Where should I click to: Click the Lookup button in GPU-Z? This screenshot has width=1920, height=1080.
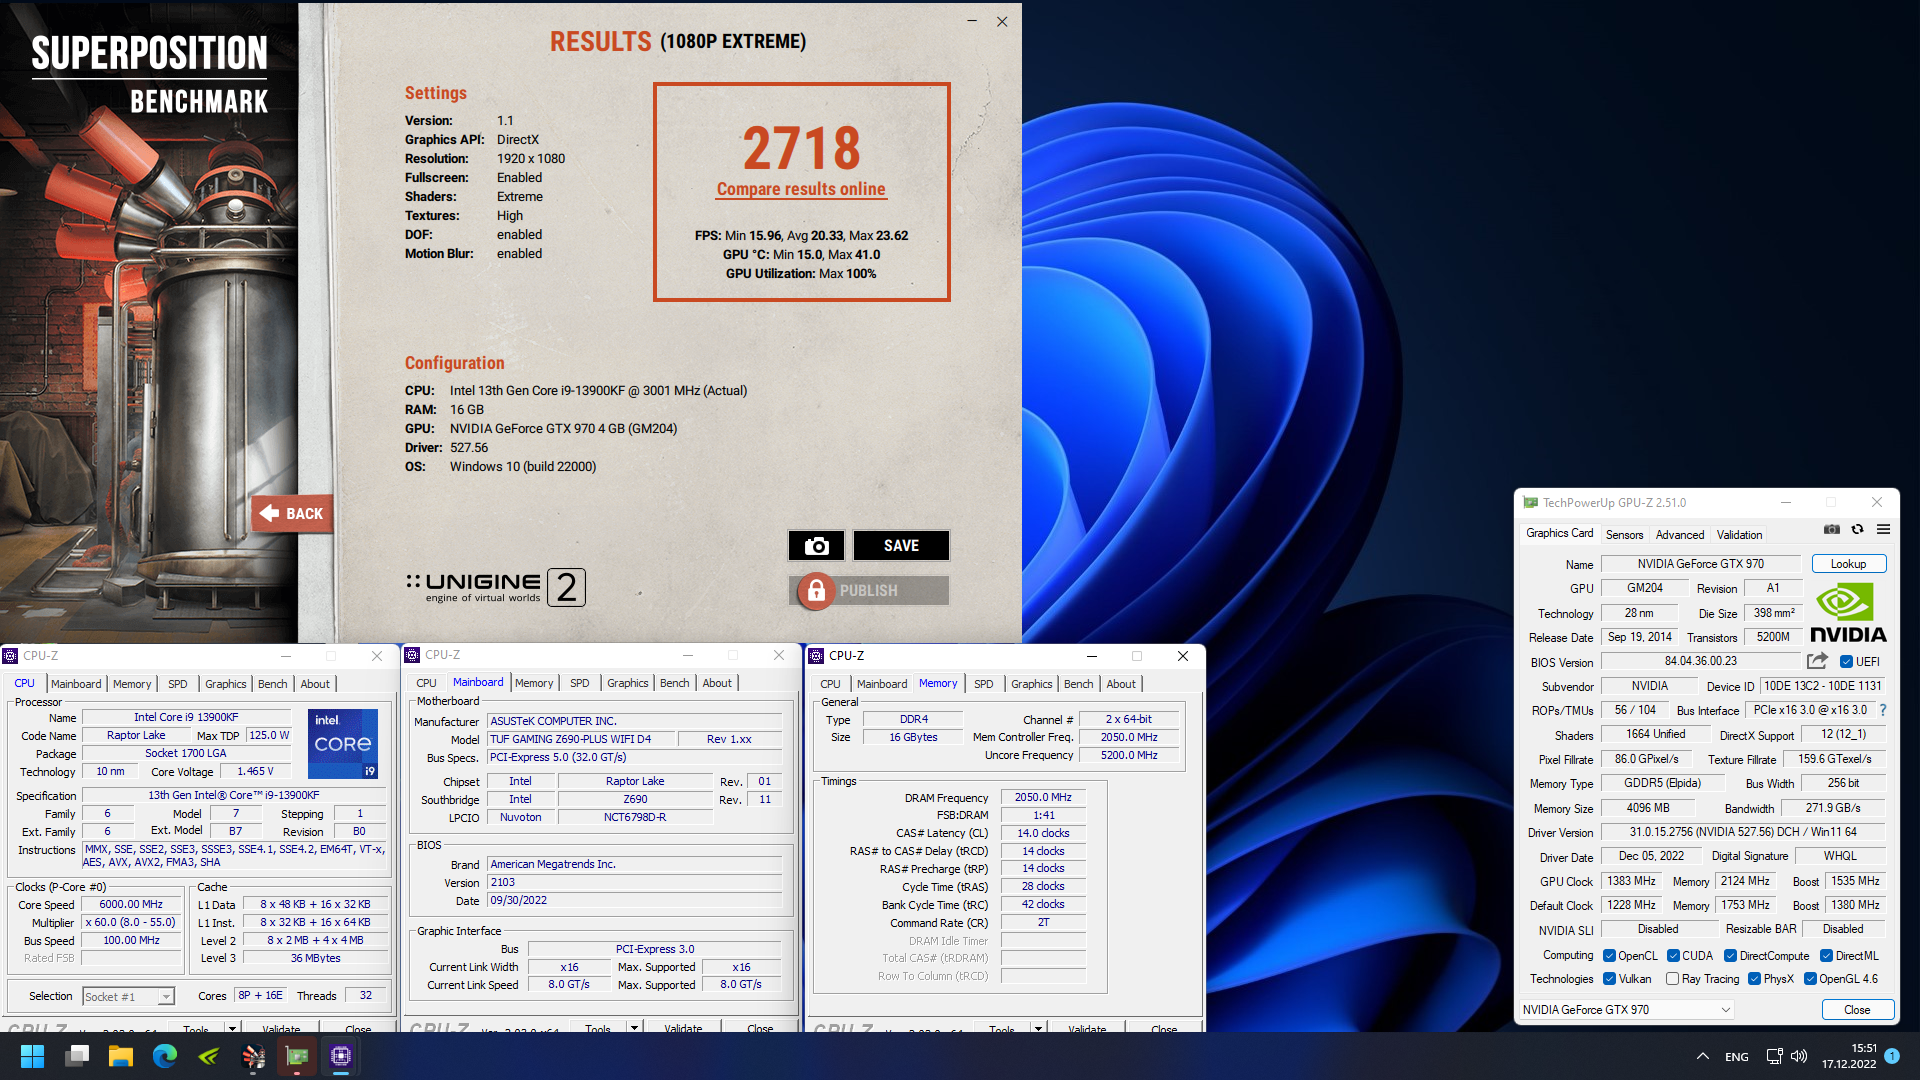click(1848, 564)
